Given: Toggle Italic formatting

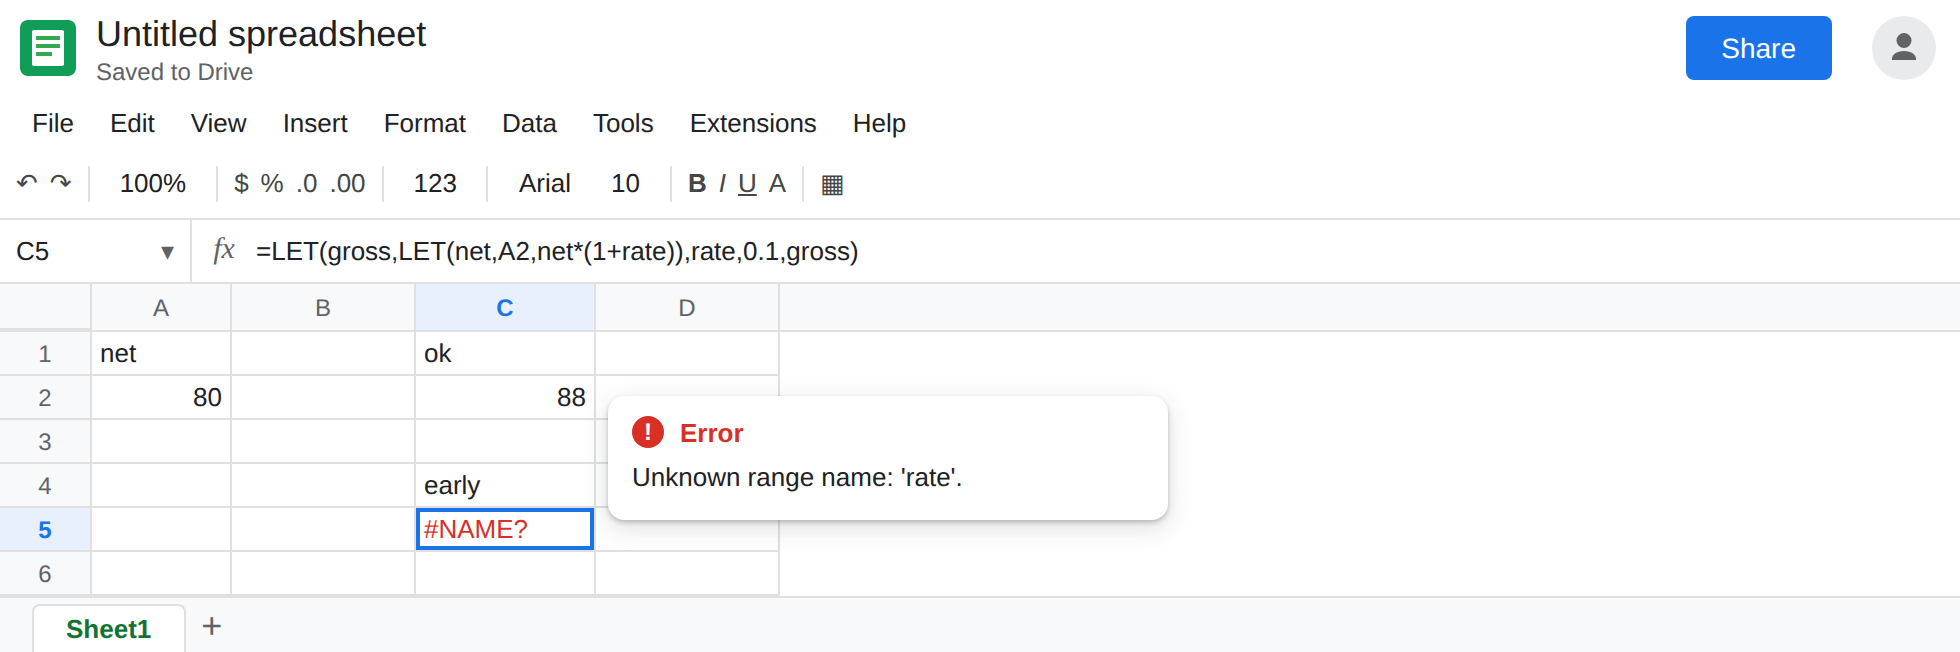Looking at the screenshot, I should click(x=722, y=184).
